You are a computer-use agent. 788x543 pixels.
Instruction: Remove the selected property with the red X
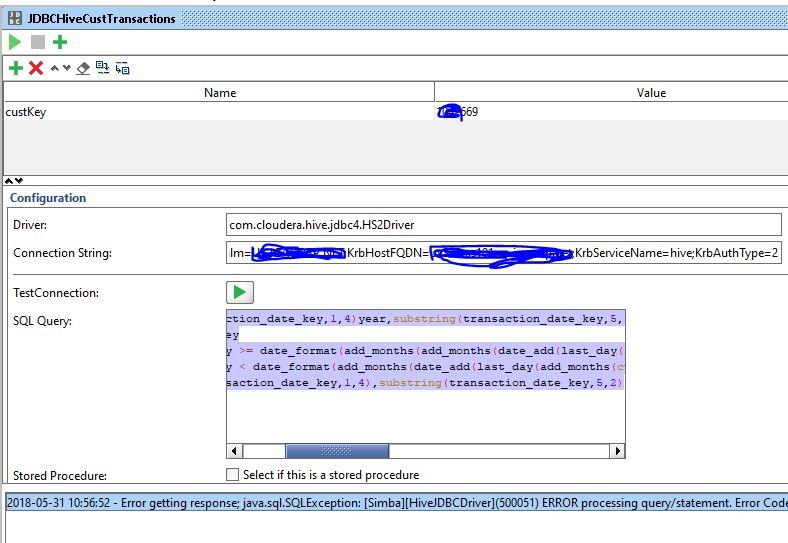pyautogui.click(x=36, y=68)
